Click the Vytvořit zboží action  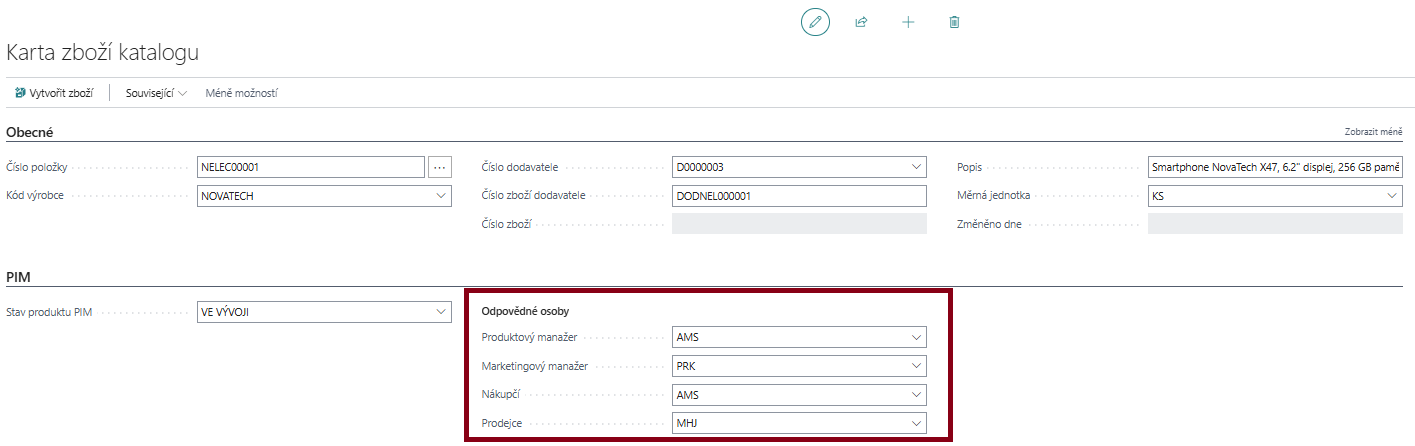[x=54, y=93]
